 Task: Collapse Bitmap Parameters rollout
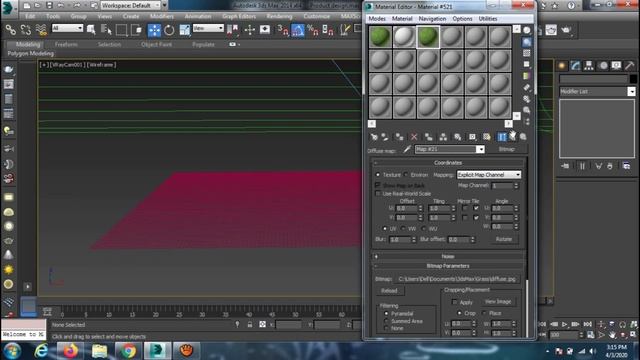(448, 266)
